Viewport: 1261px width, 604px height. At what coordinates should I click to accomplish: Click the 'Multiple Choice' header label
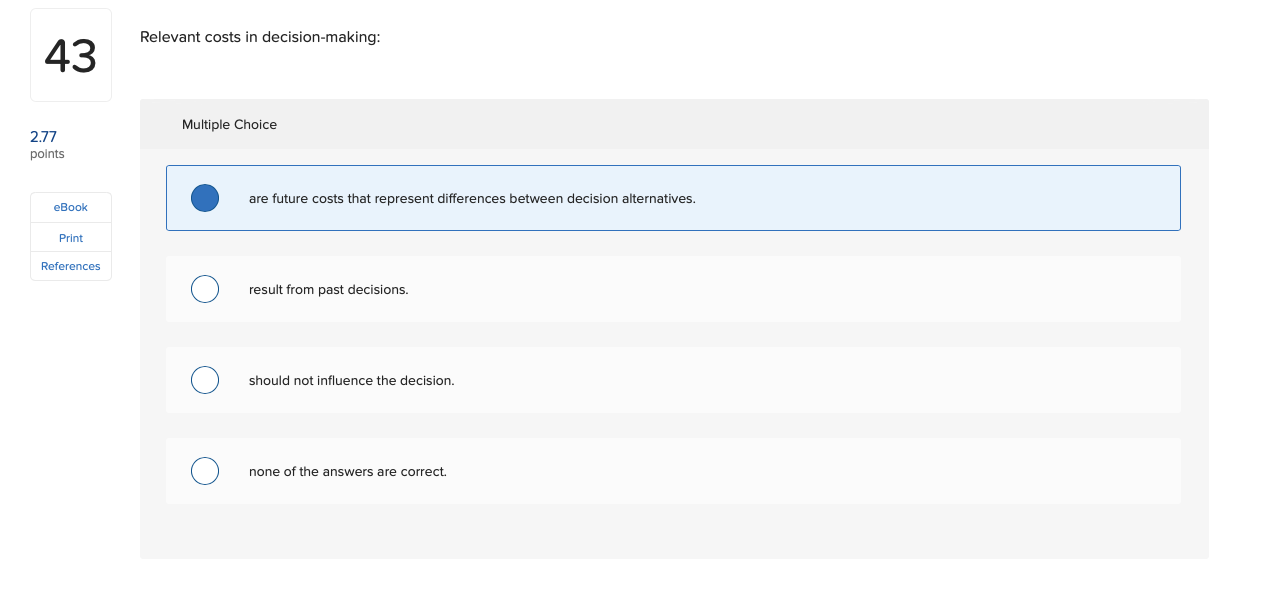click(x=229, y=124)
